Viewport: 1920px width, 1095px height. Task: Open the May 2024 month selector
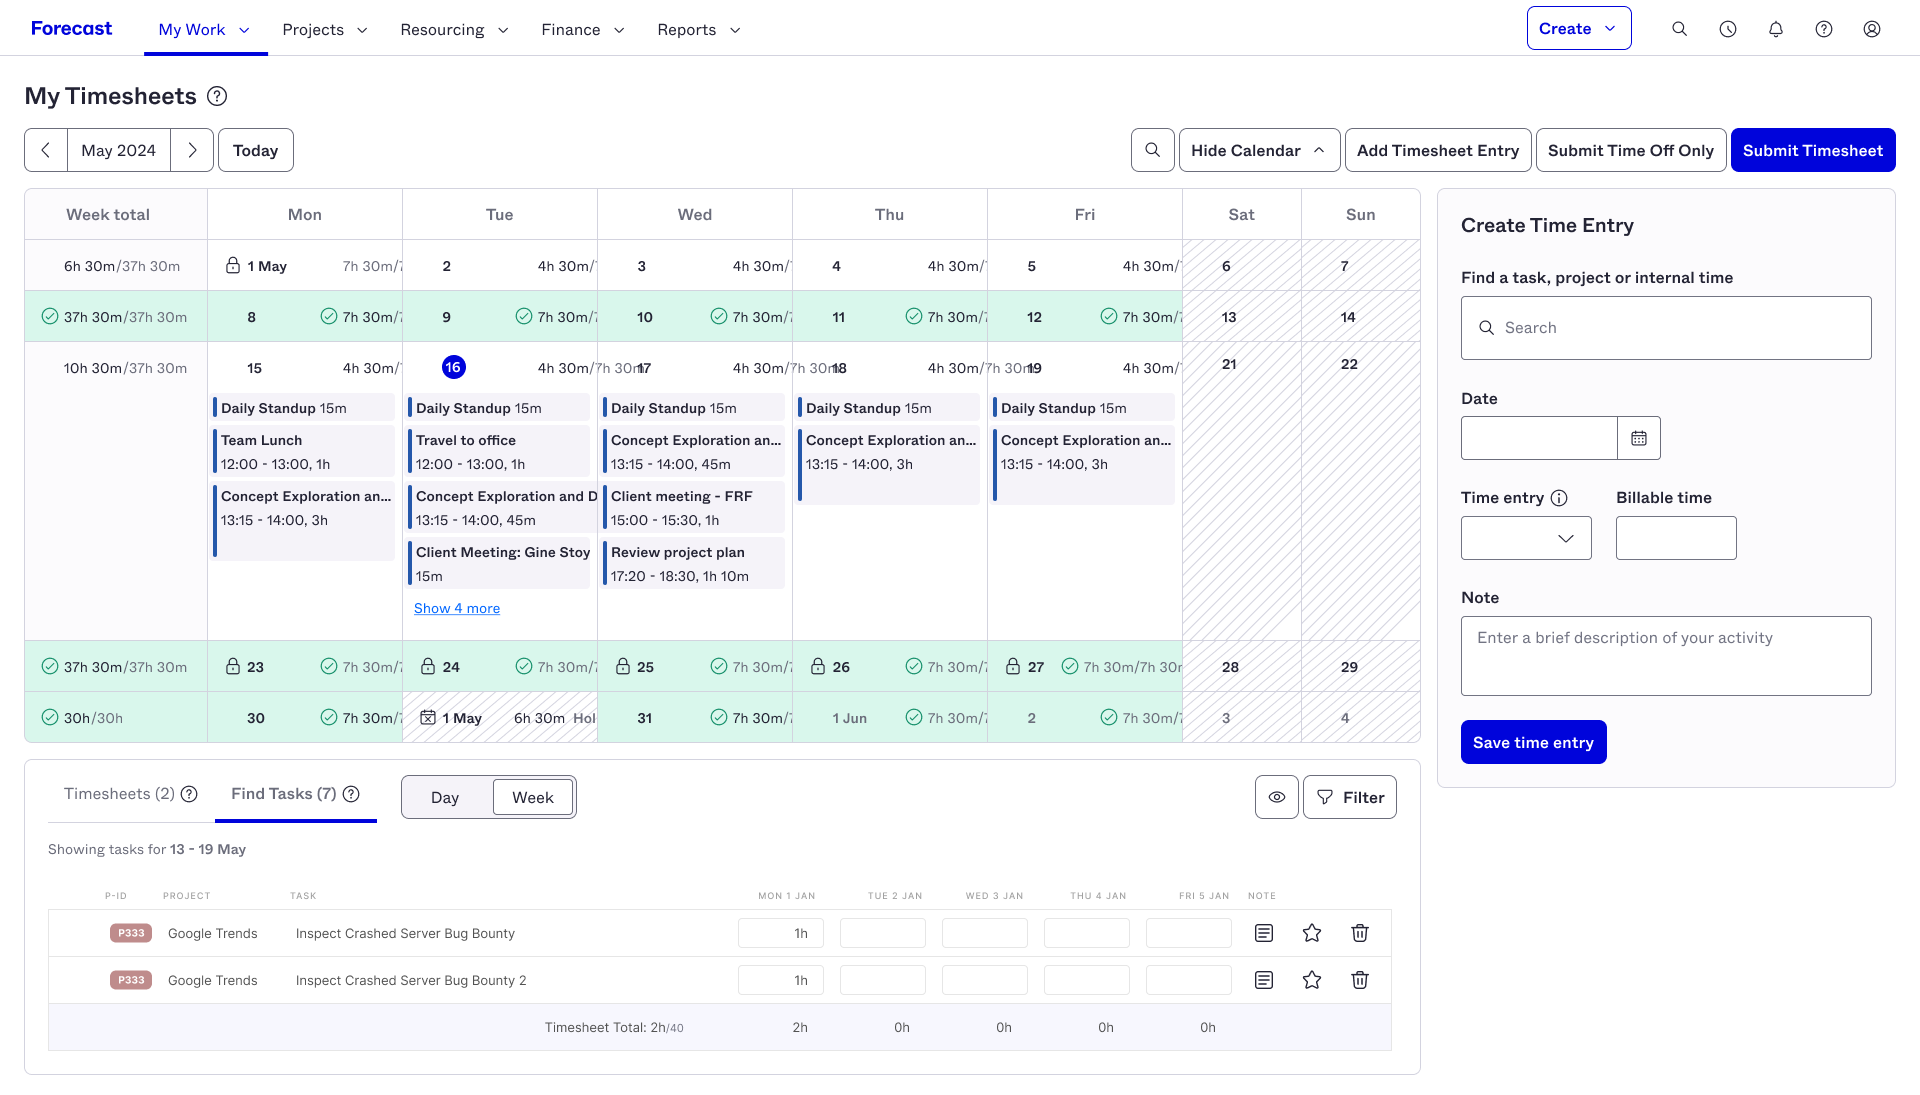(119, 150)
